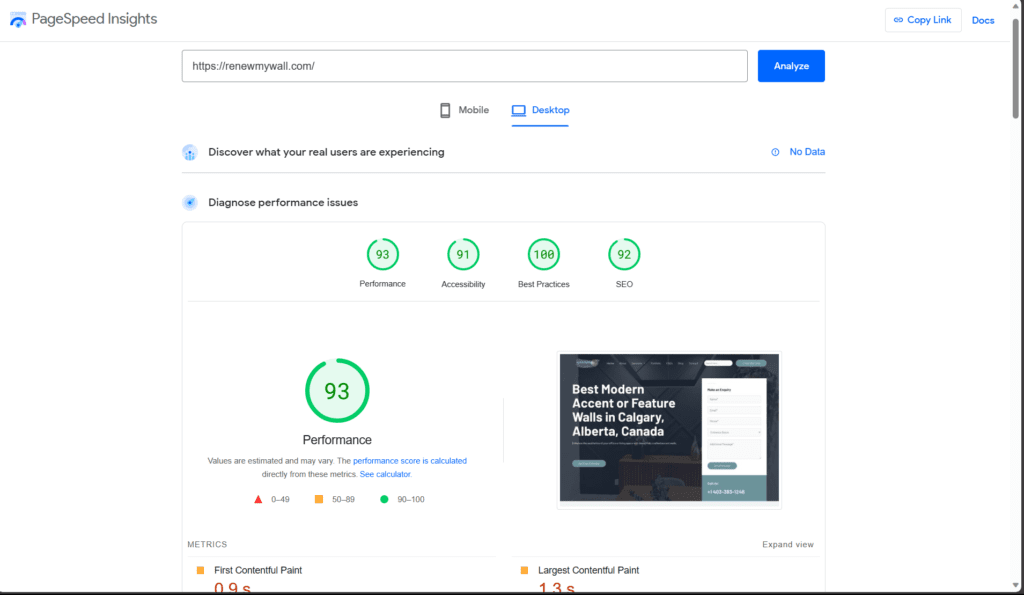Open the Docs link
The height and width of the screenshot is (595, 1024).
(982, 20)
